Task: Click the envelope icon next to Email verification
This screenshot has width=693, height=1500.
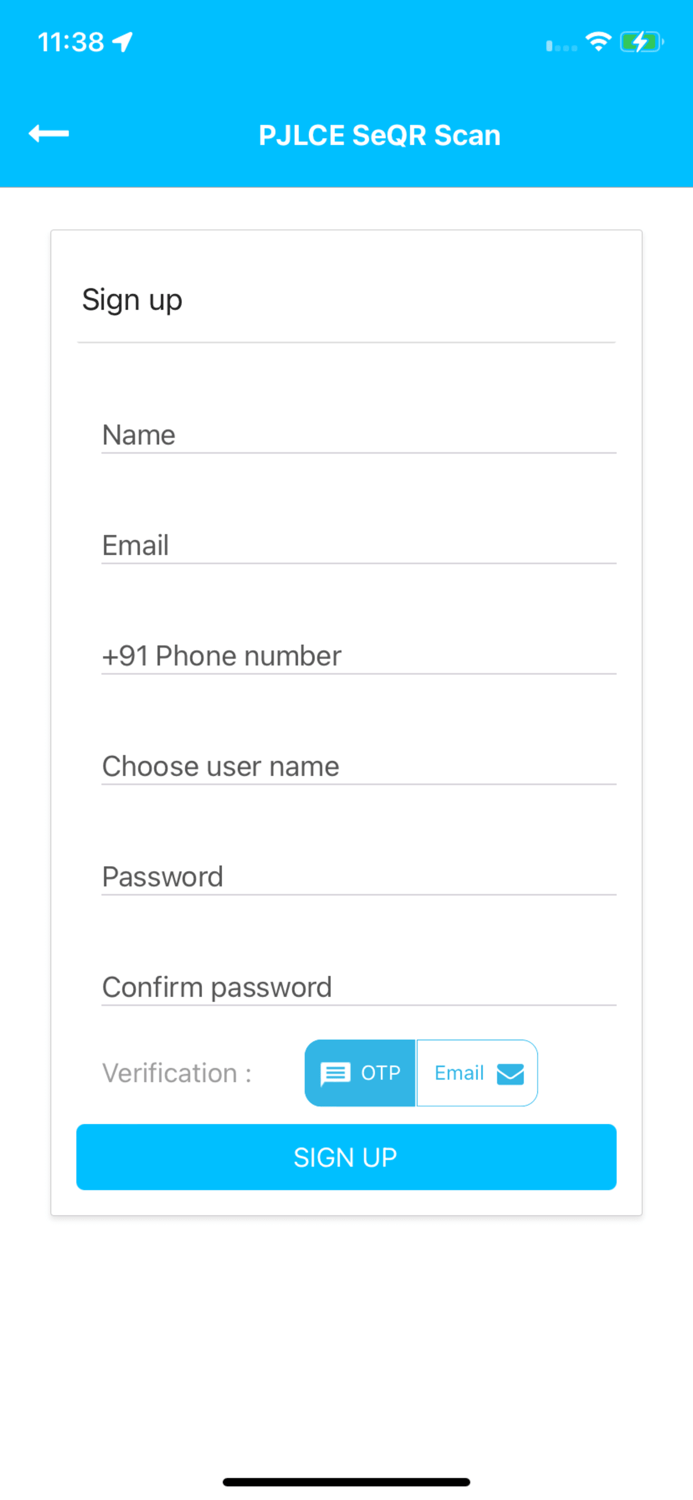Action: pos(511,1073)
